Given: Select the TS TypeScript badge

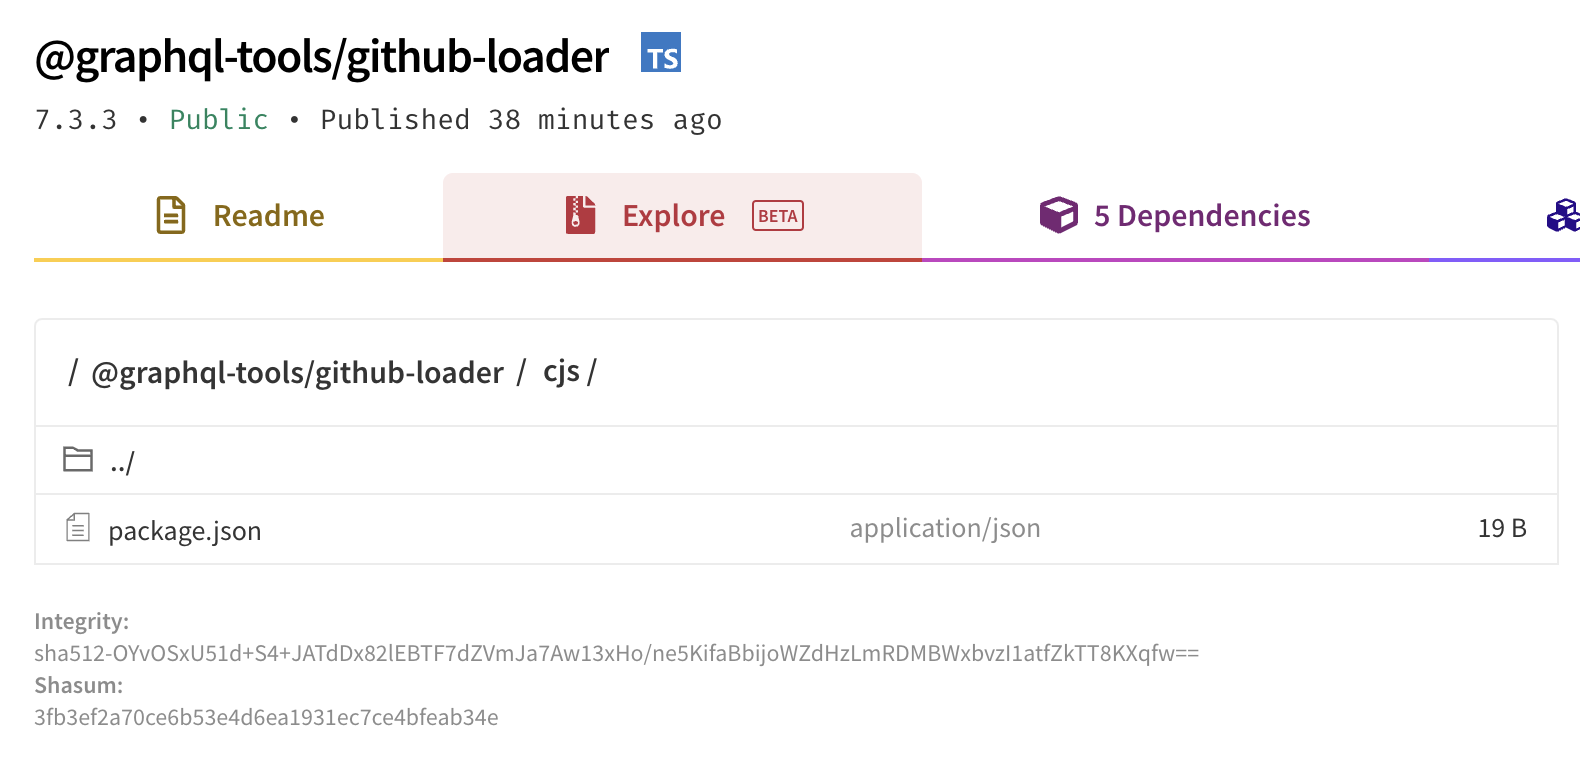Looking at the screenshot, I should click(660, 56).
